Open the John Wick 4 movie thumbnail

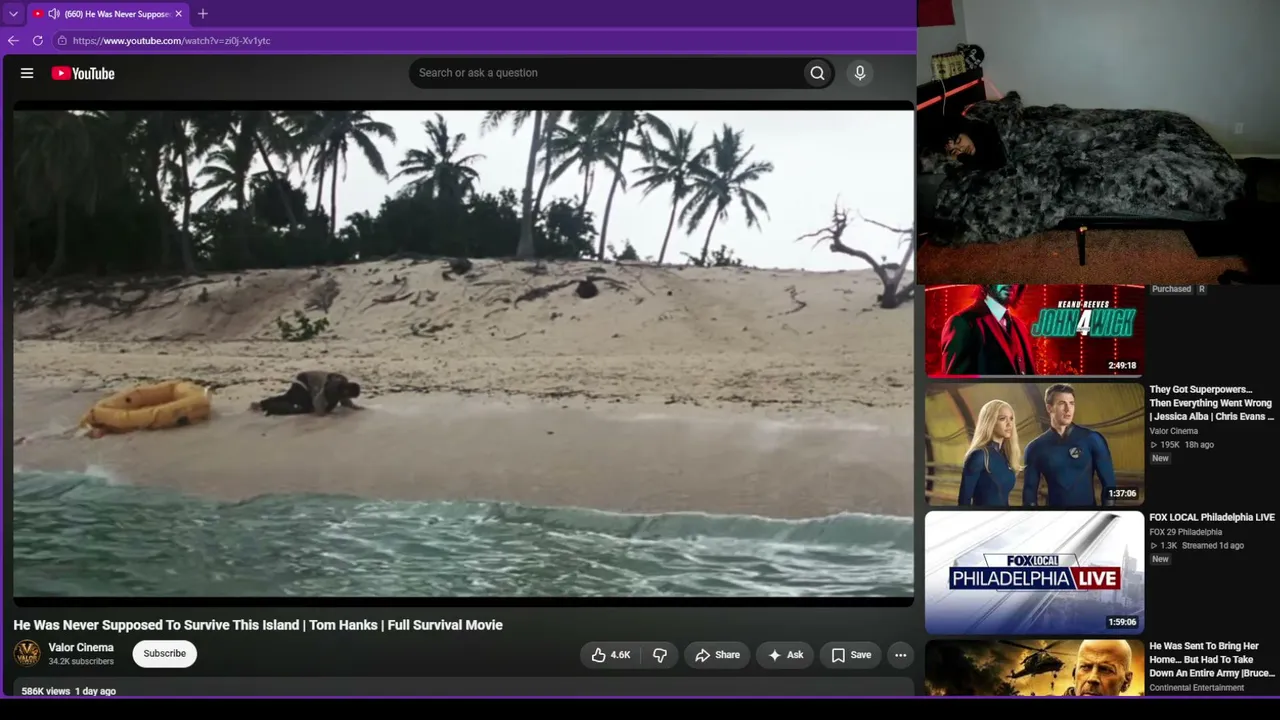1034,330
